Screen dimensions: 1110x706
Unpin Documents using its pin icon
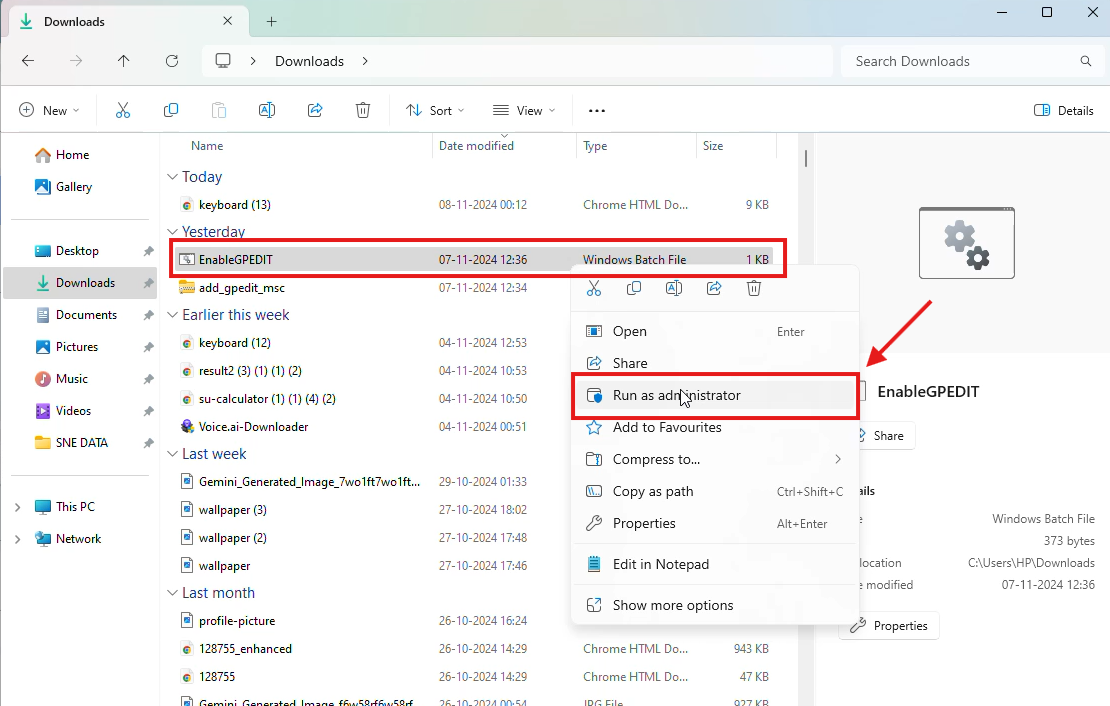click(148, 315)
